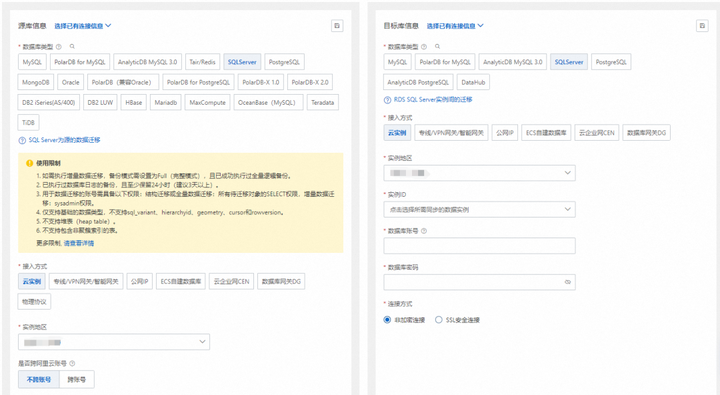The height and width of the screenshot is (395, 720).
Task: Select 非加密连接 radio button
Action: tap(387, 320)
